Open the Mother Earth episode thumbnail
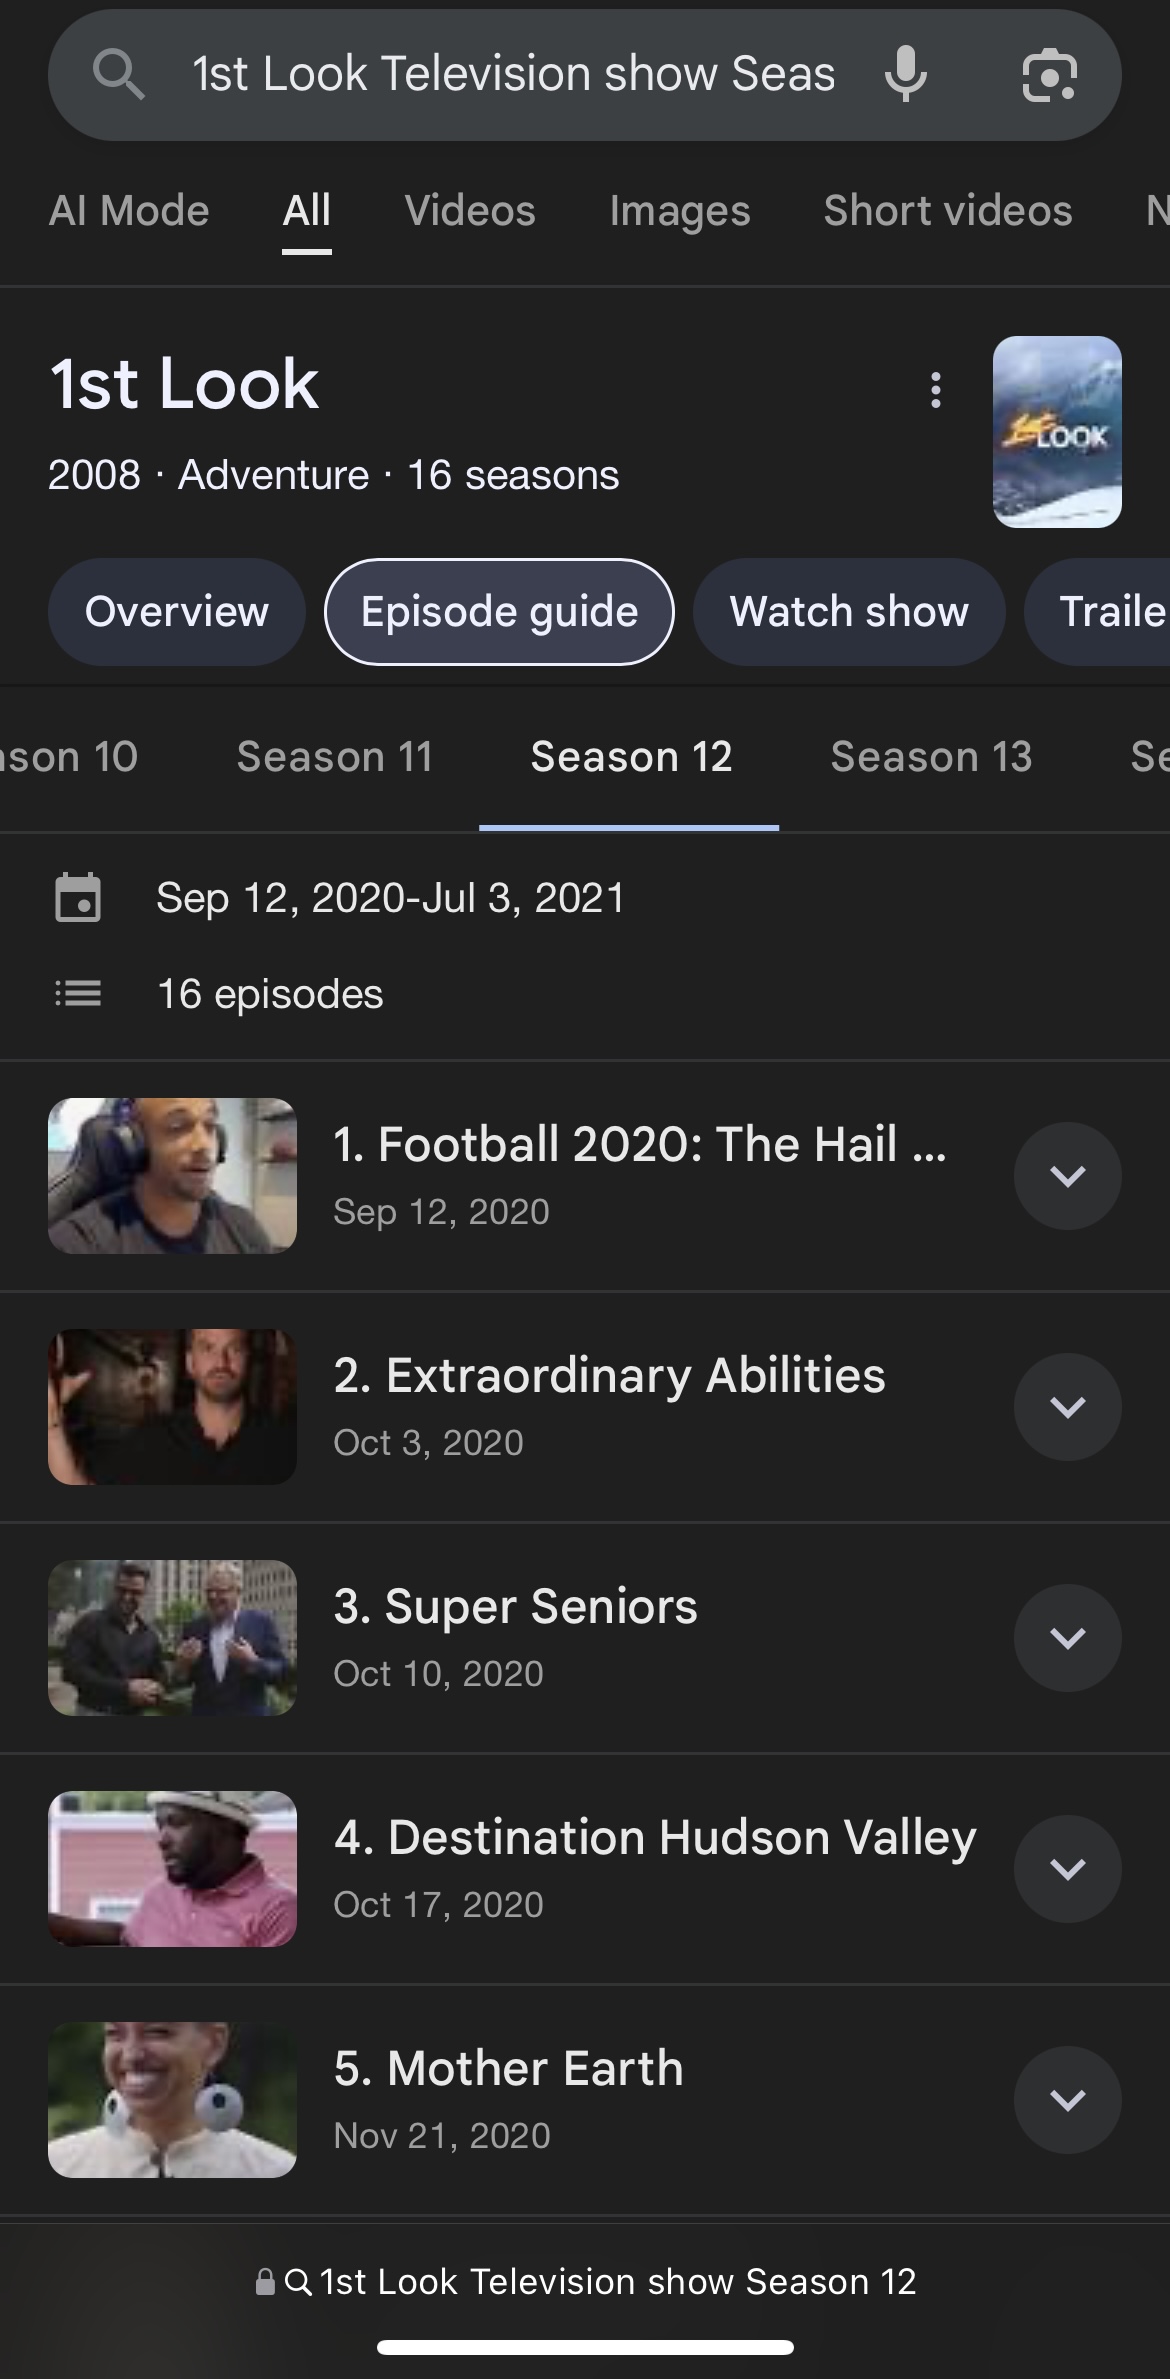The image size is (1170, 2379). point(172,2100)
